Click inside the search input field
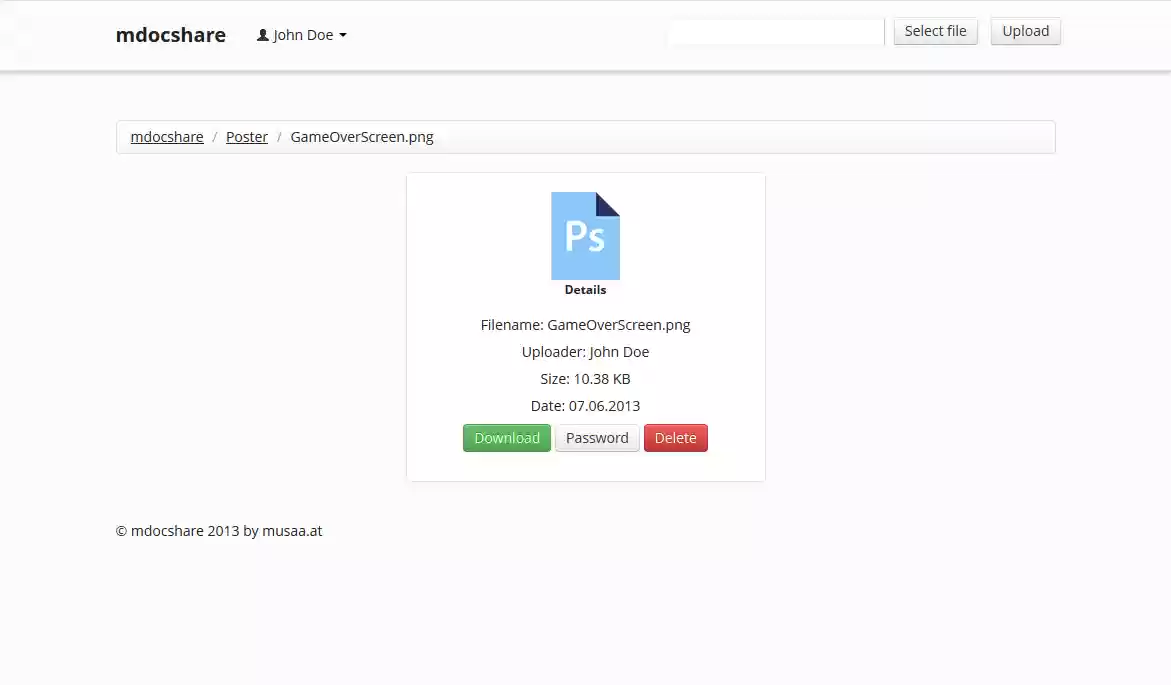The height and width of the screenshot is (685, 1171). pos(776,31)
